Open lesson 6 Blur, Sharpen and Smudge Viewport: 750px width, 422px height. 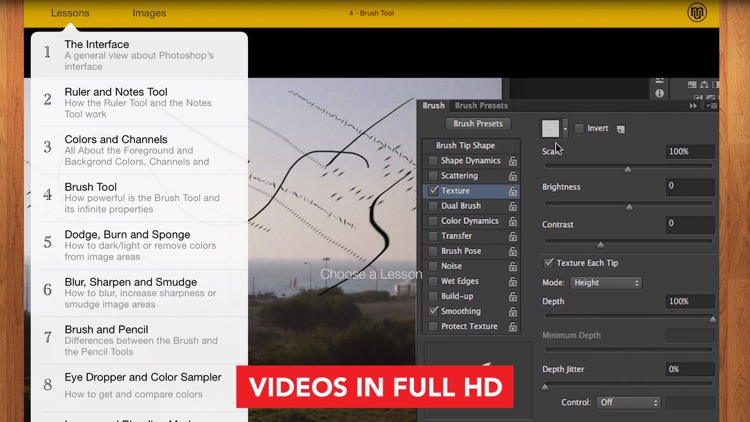139,293
